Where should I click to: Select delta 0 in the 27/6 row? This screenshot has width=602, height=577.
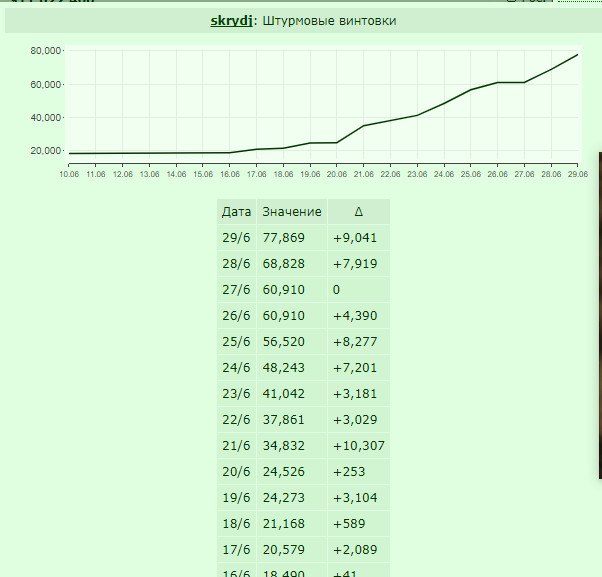(x=359, y=289)
